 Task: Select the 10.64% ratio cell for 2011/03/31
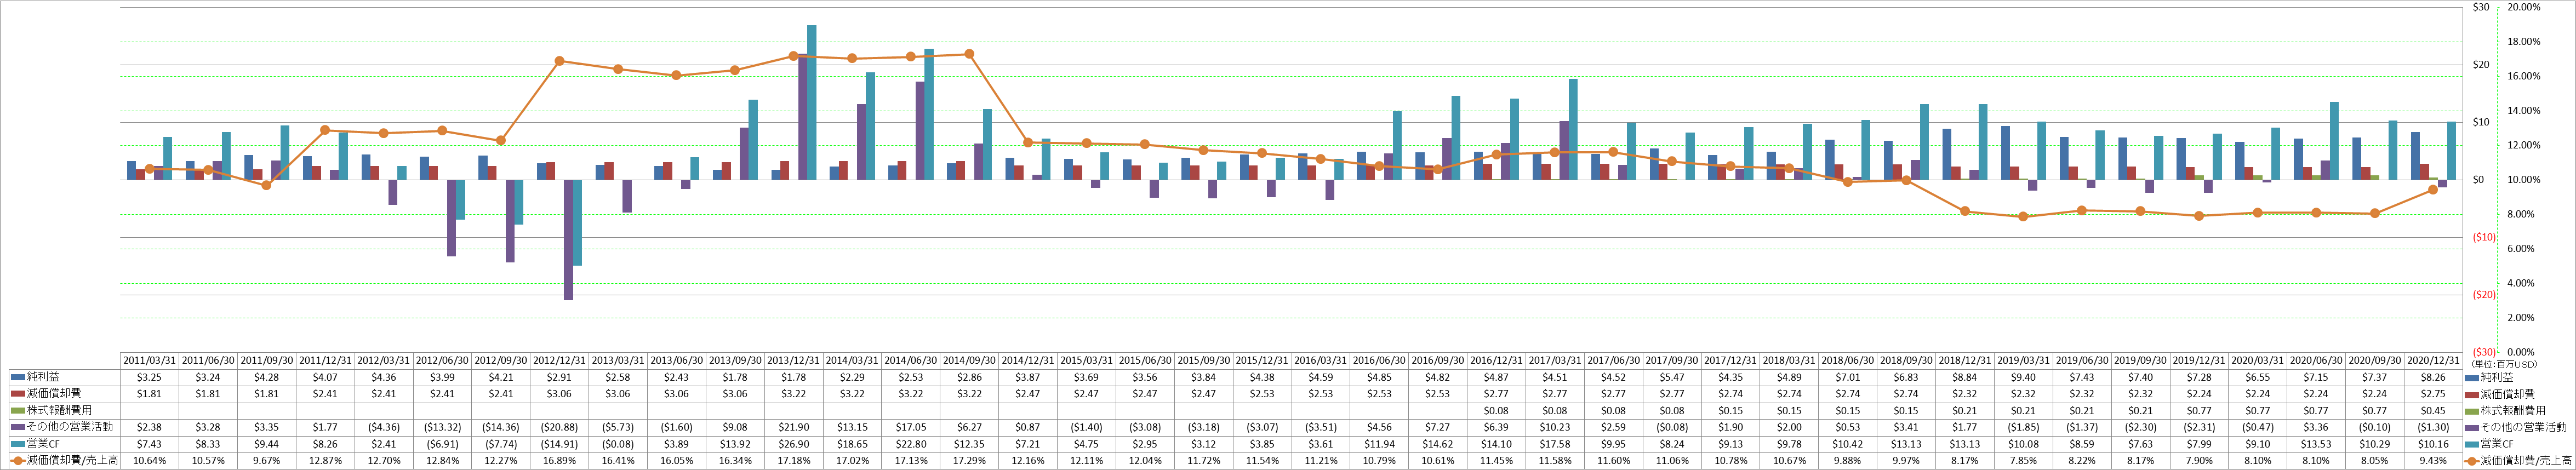149,460
